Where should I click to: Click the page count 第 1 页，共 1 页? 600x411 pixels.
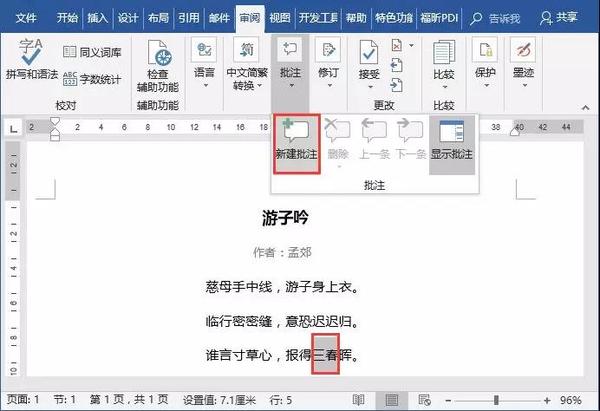(129, 400)
